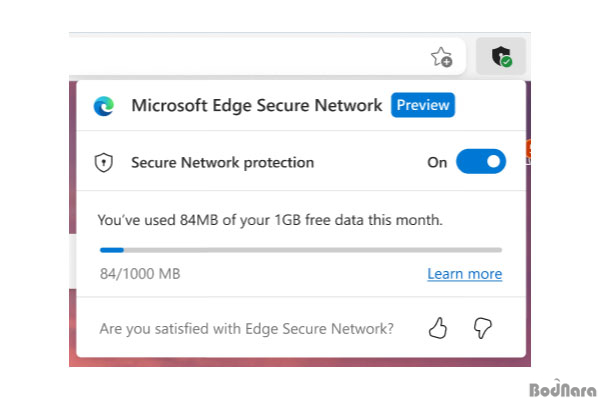Open the Learn more link

pos(465,274)
